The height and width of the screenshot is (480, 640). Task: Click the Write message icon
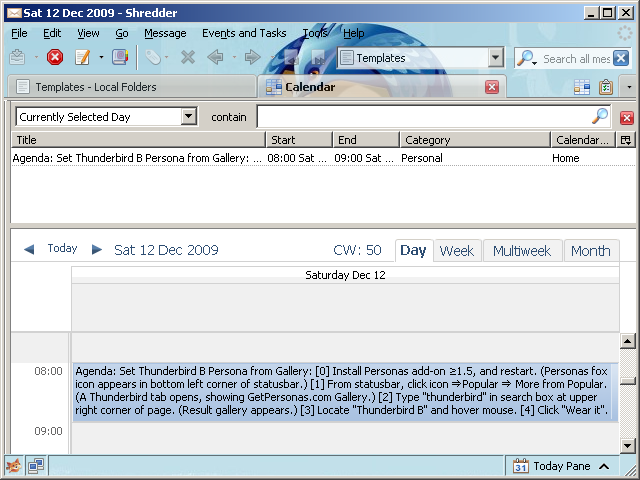[82, 57]
